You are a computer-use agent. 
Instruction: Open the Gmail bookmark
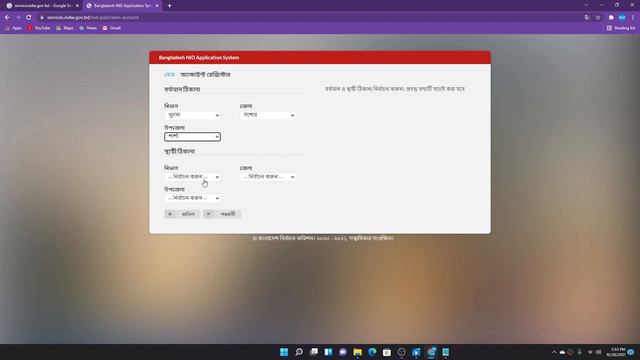tap(112, 28)
